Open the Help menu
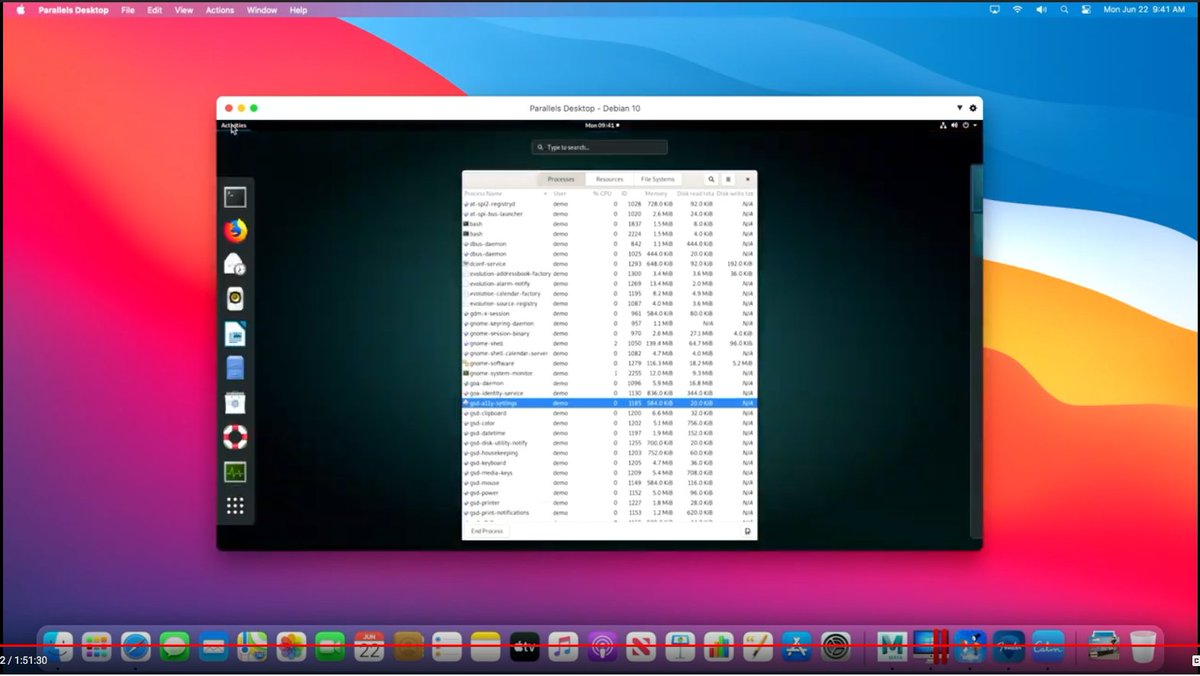Image resolution: width=1200 pixels, height=676 pixels. coord(298,10)
